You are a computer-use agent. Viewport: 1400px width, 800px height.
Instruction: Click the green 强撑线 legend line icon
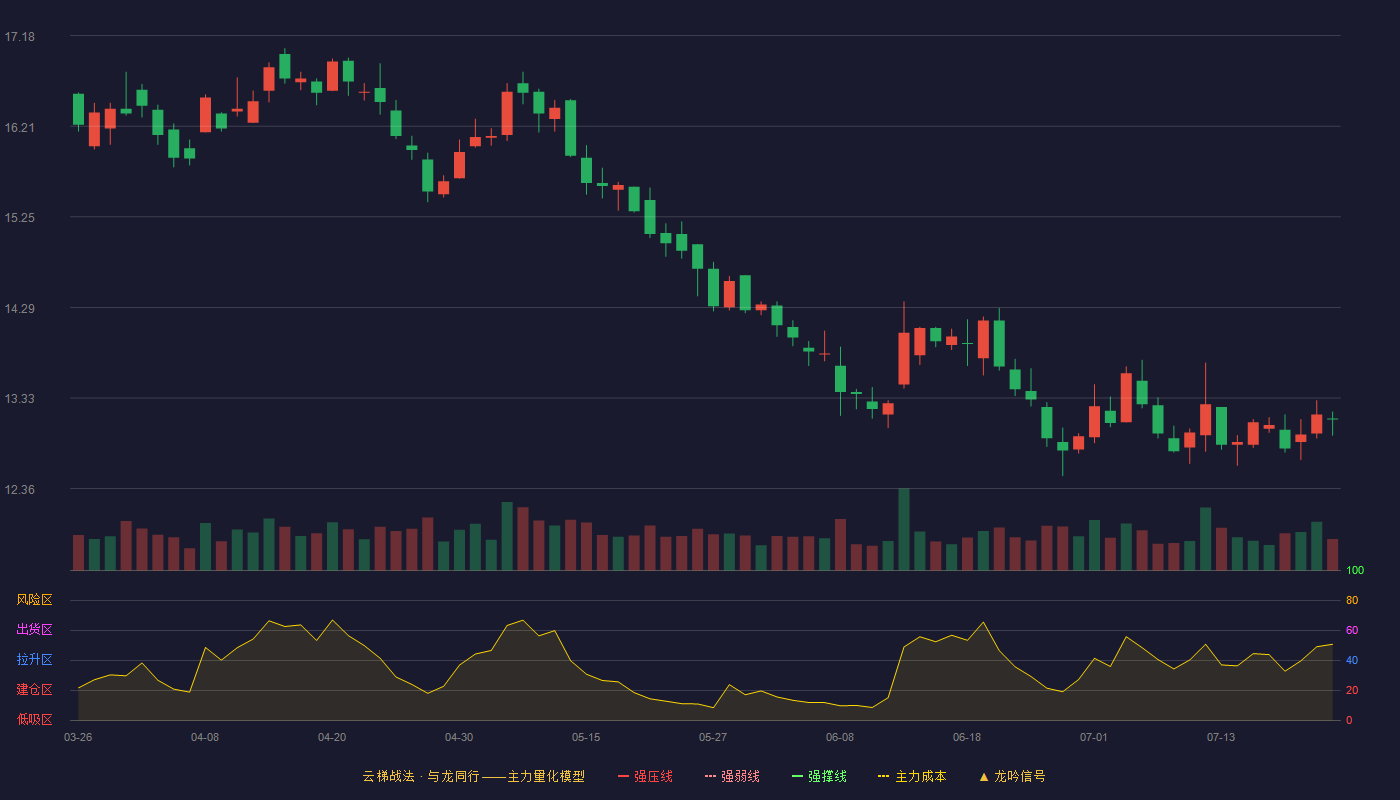click(798, 776)
